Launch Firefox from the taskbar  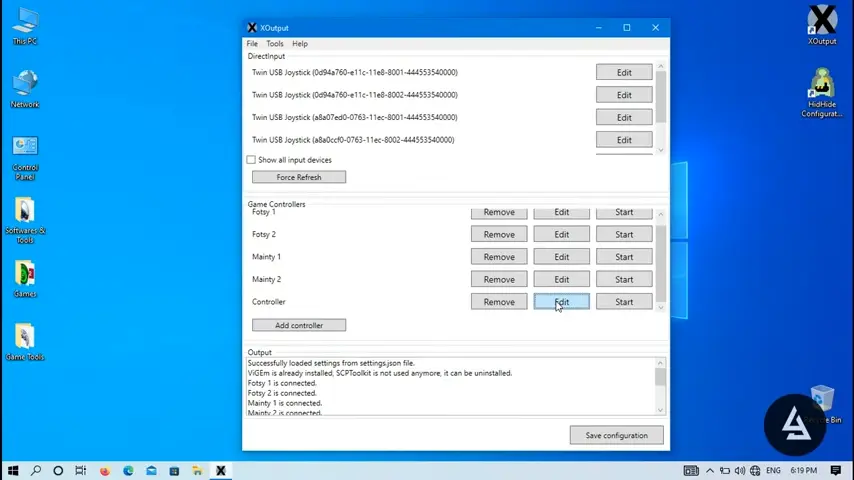tap(105, 471)
